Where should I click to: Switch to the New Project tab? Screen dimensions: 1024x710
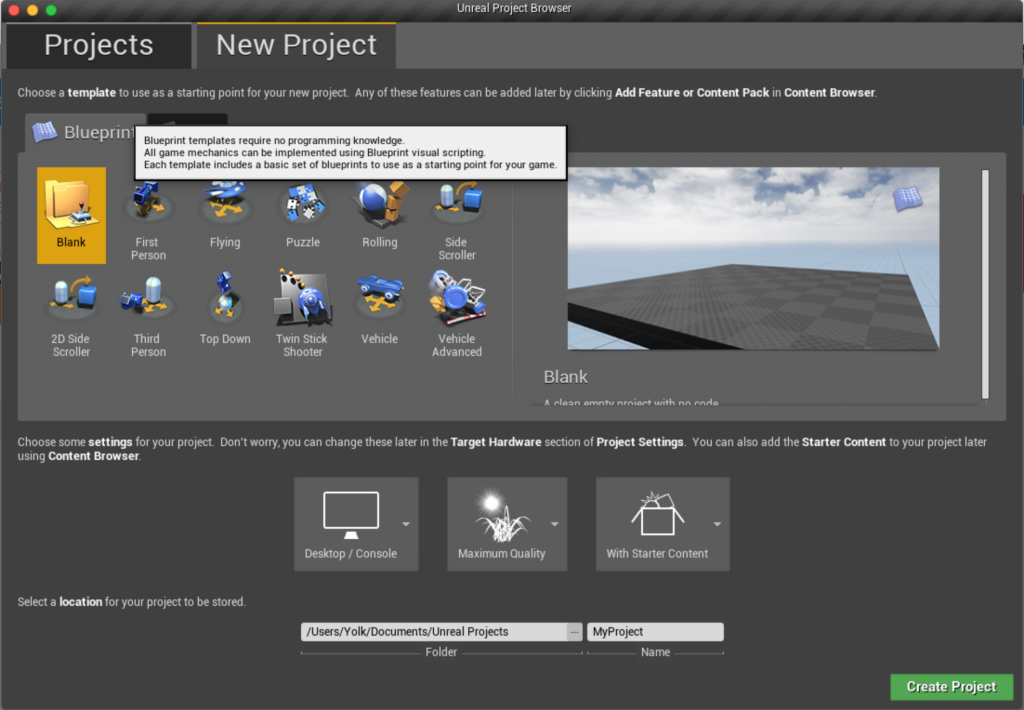click(296, 46)
